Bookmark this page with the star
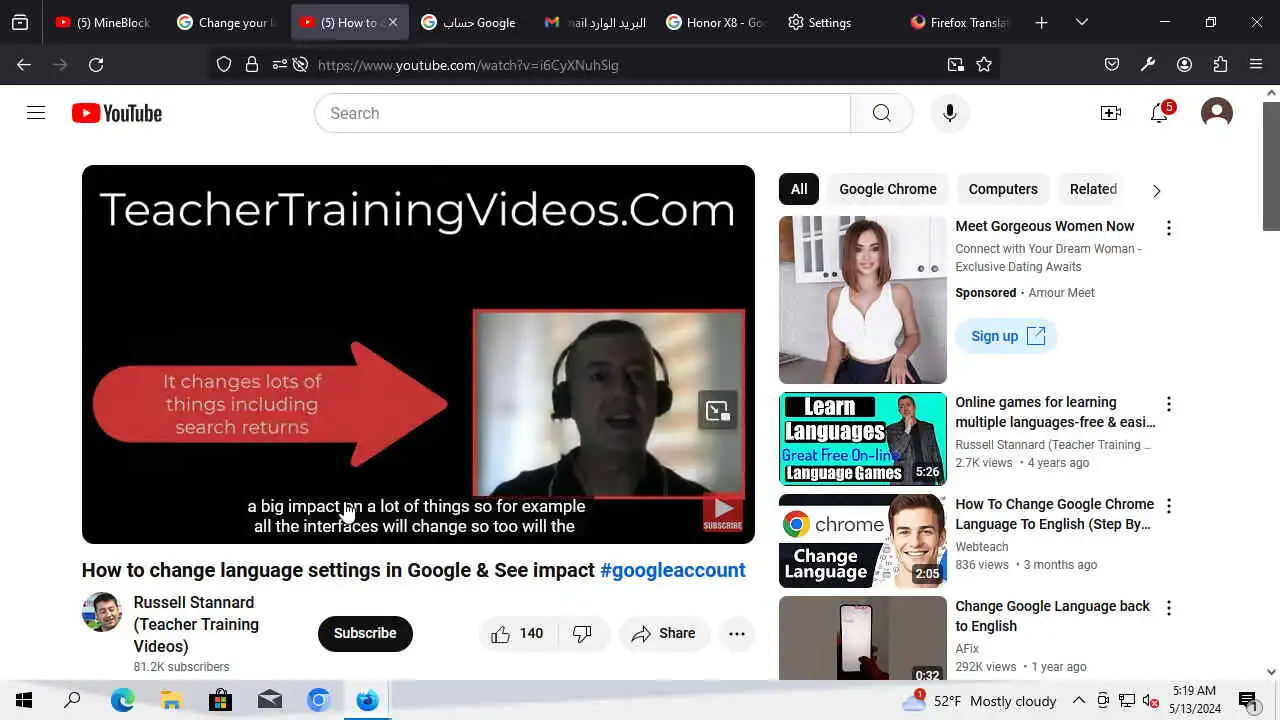The width and height of the screenshot is (1280, 720). 984,65
